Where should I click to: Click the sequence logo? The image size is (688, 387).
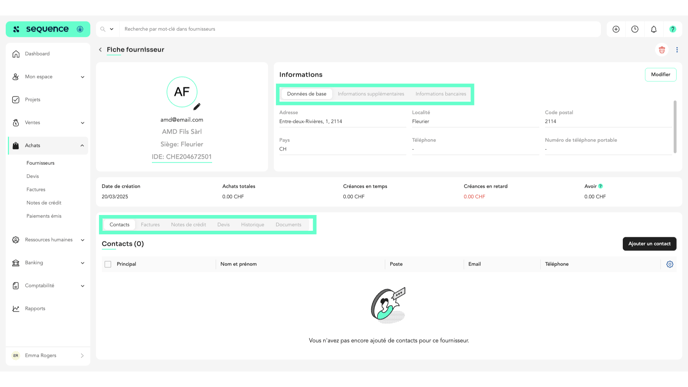tap(42, 29)
